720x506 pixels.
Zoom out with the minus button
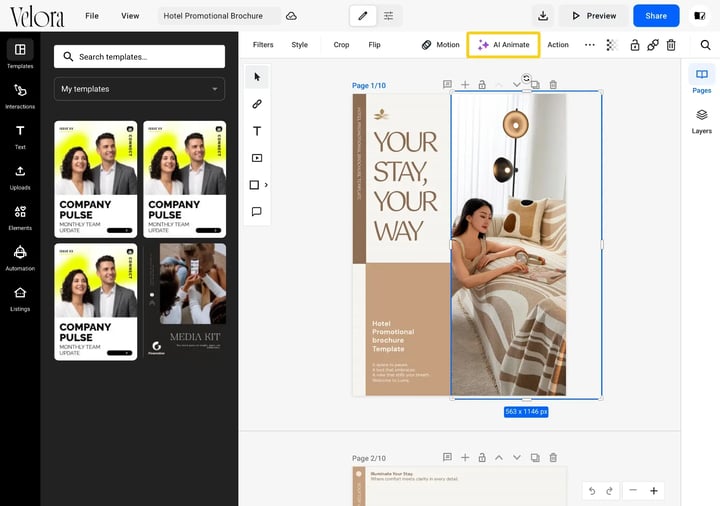pyautogui.click(x=633, y=490)
